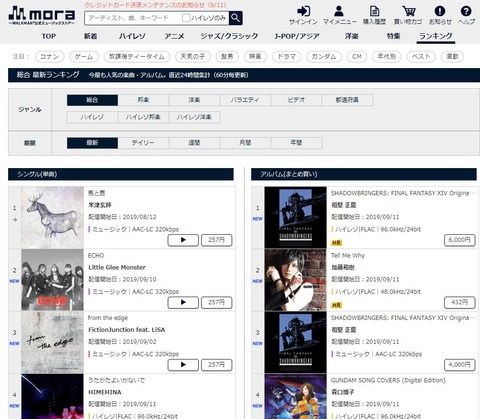The width and height of the screenshot is (480, 419).
Task: Select the コナン topic tag
Action: 49,56
